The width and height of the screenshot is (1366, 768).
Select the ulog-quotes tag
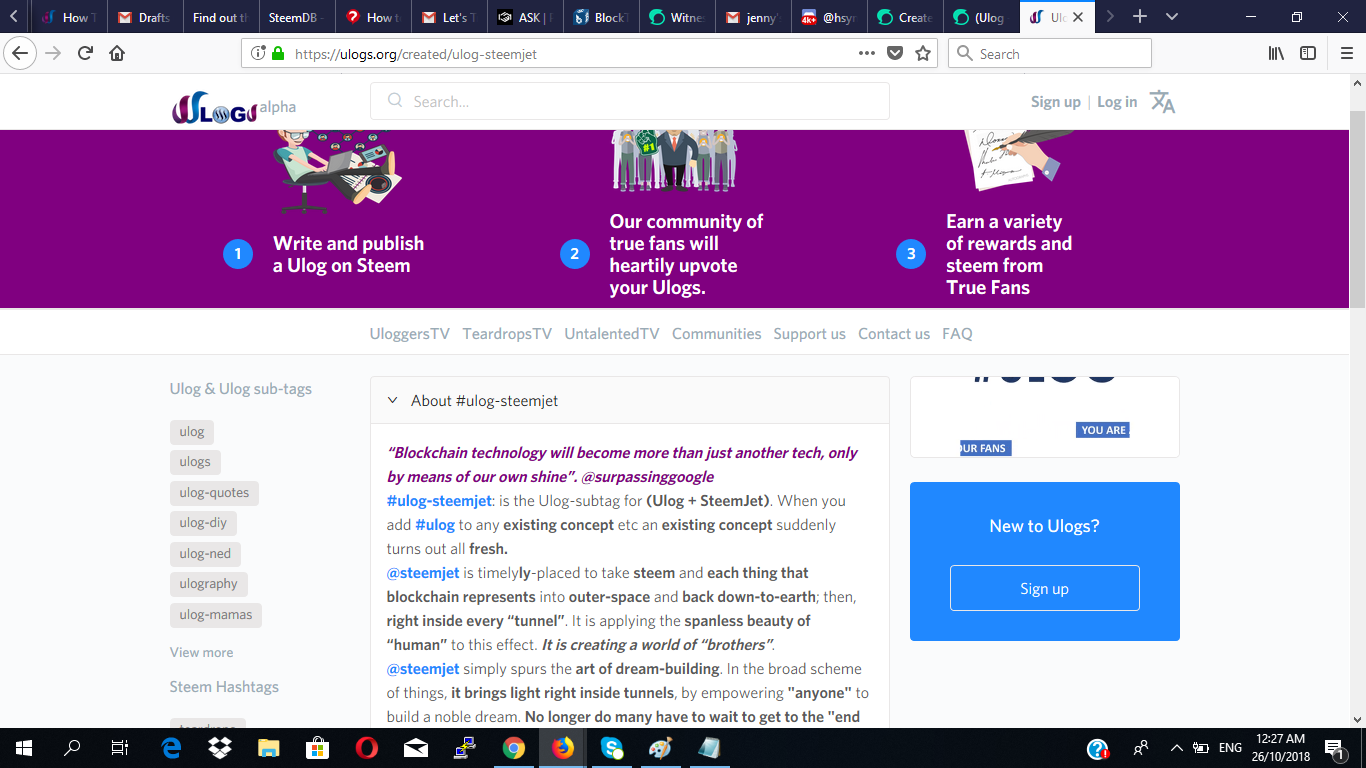[x=214, y=493]
